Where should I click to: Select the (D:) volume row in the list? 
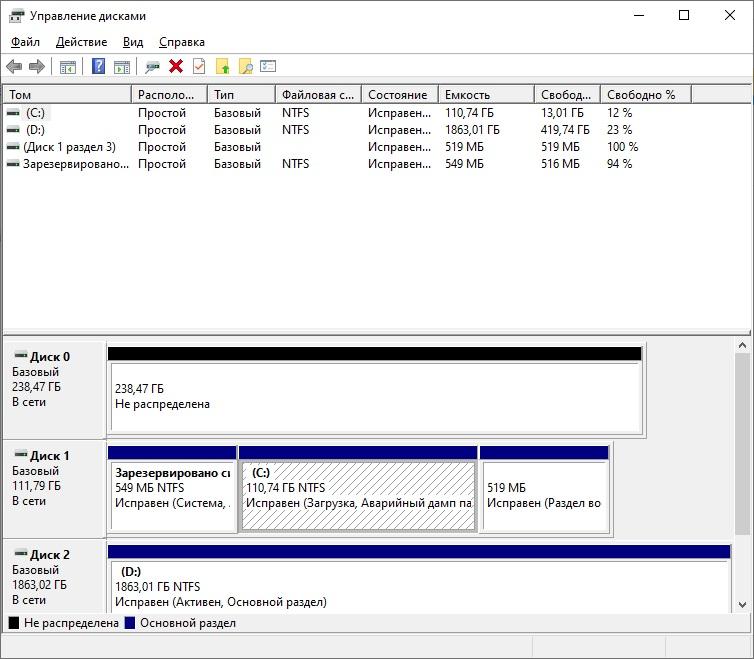coord(36,130)
